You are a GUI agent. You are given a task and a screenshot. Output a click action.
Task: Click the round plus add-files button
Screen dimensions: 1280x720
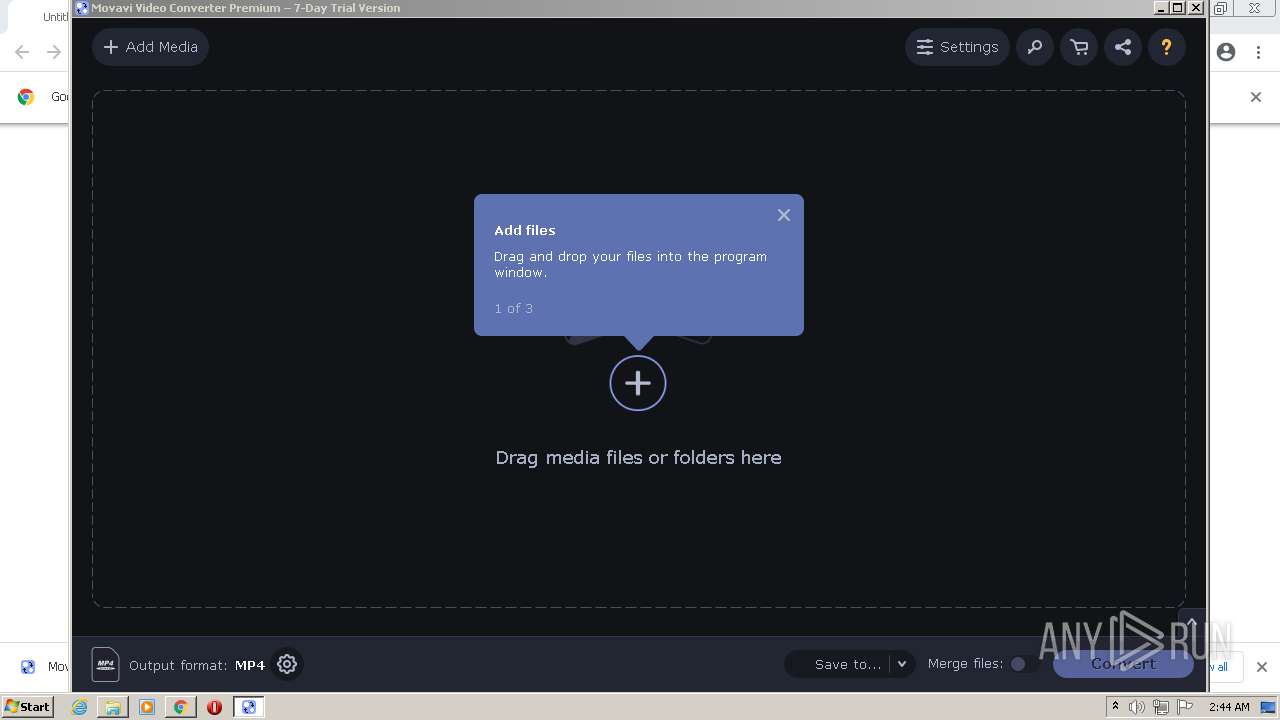point(638,383)
